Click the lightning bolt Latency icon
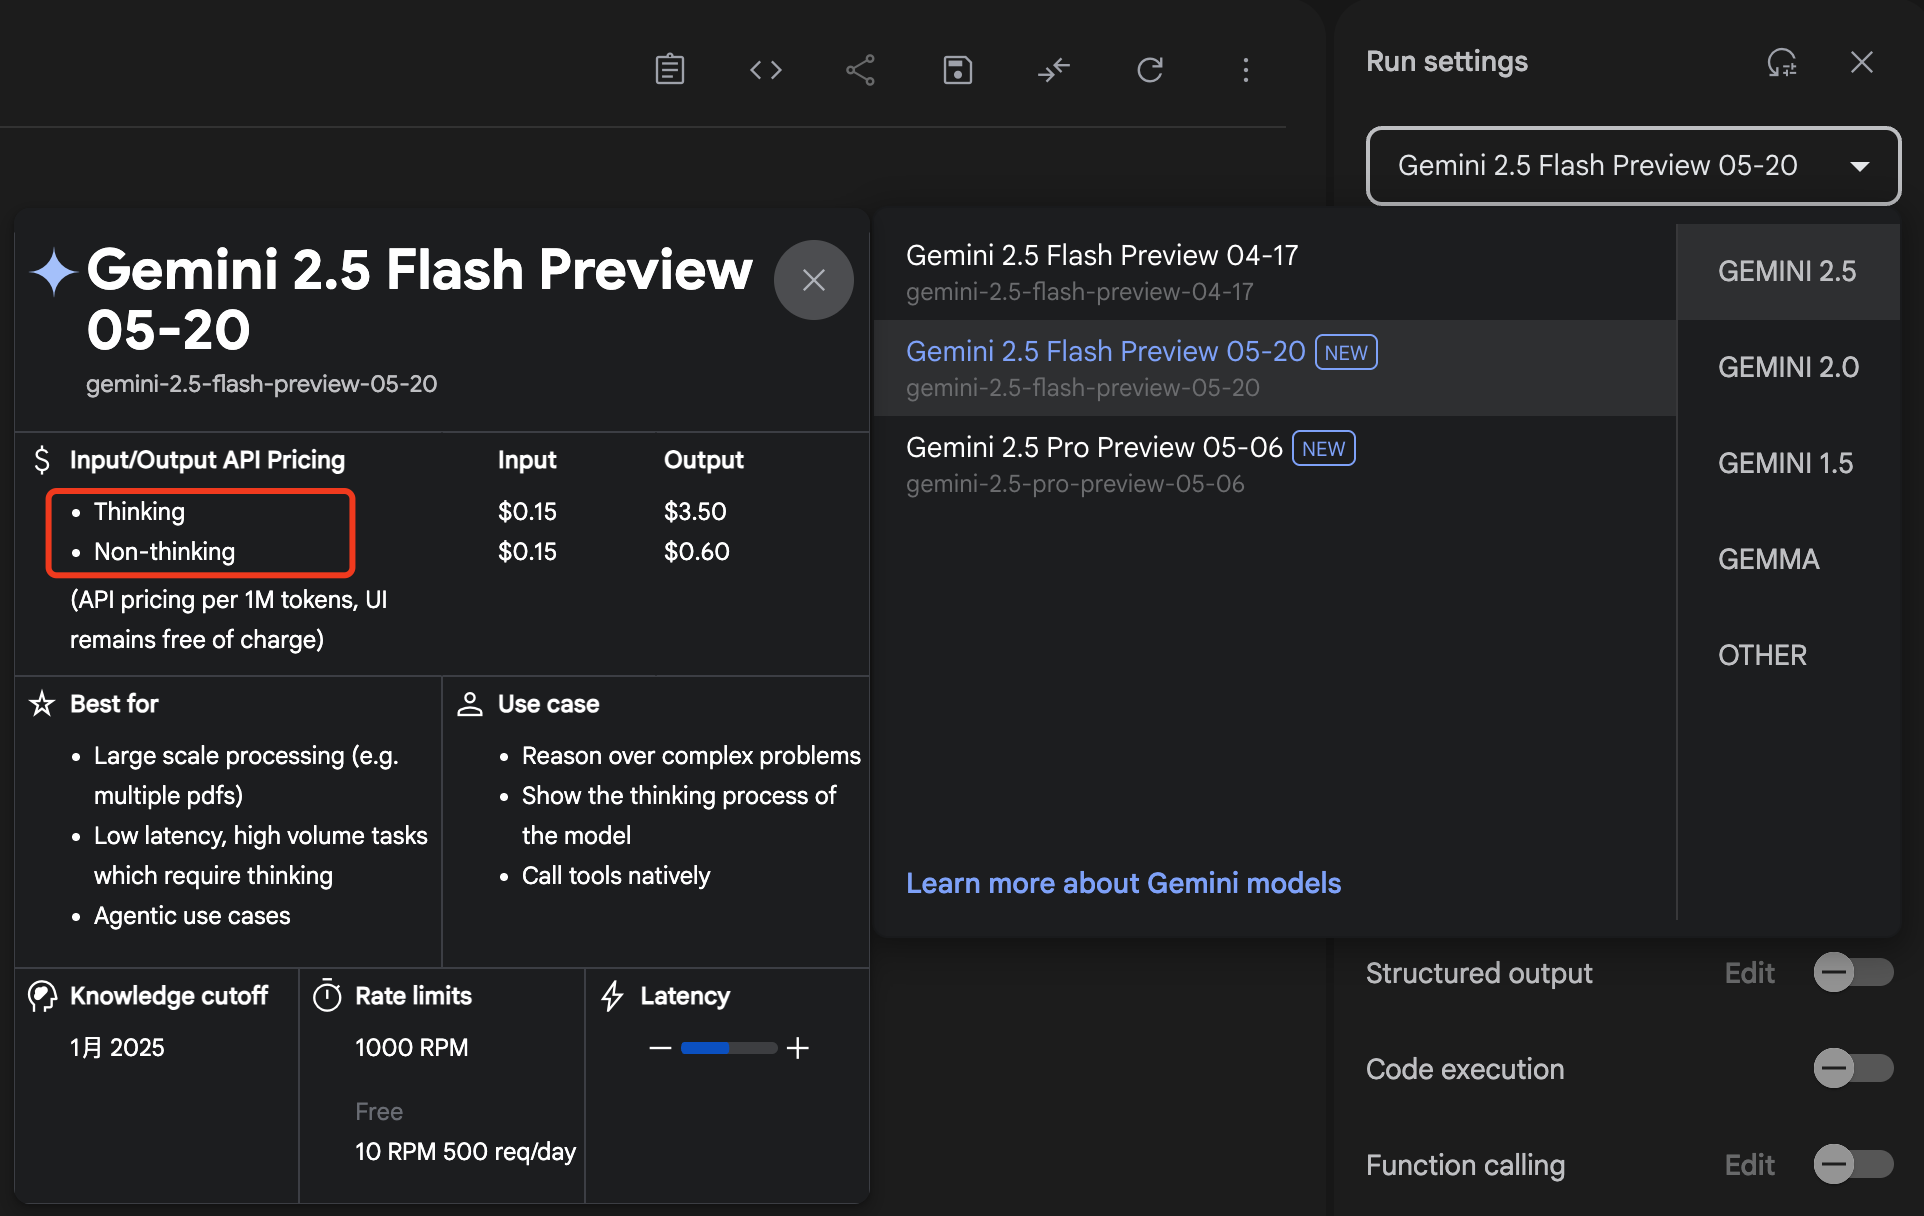 [612, 996]
